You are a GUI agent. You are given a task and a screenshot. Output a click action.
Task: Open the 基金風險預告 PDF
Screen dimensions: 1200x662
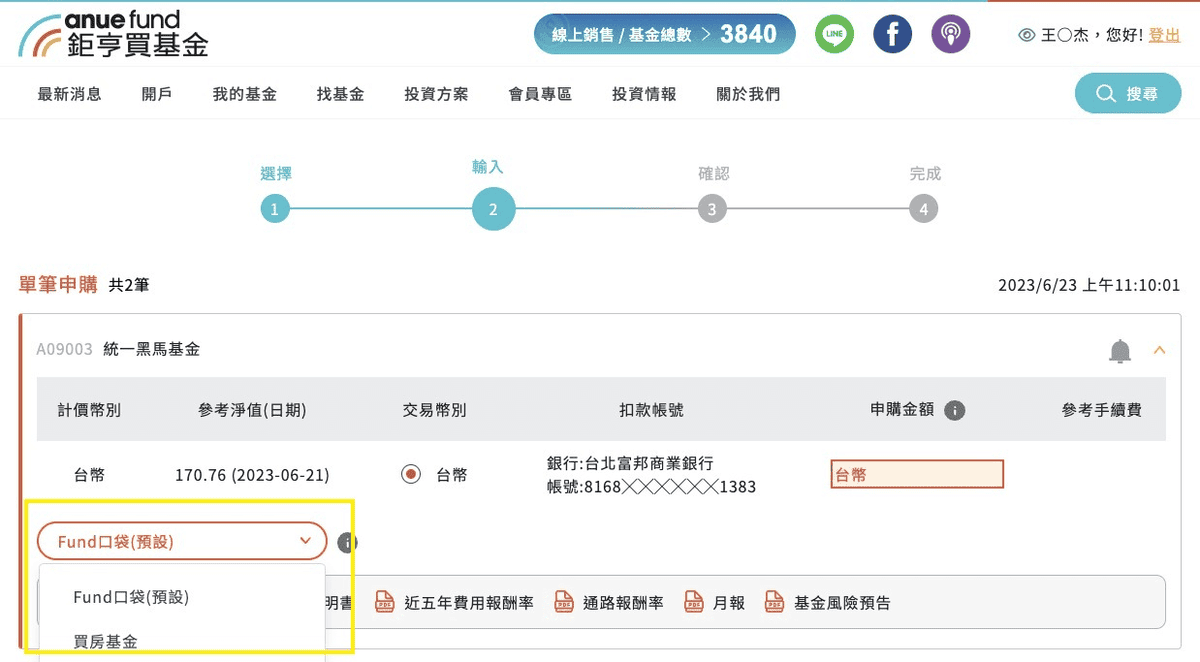[827, 602]
